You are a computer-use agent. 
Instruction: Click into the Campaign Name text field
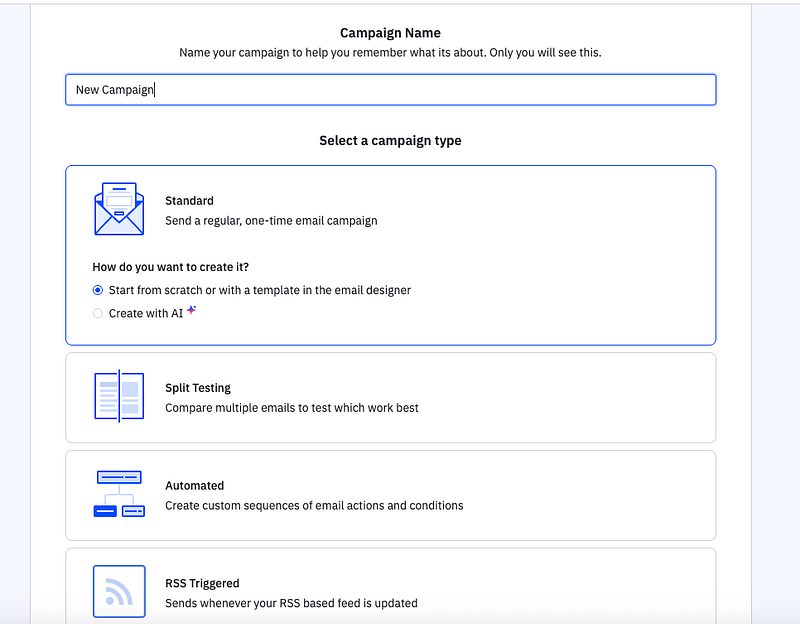pos(391,90)
